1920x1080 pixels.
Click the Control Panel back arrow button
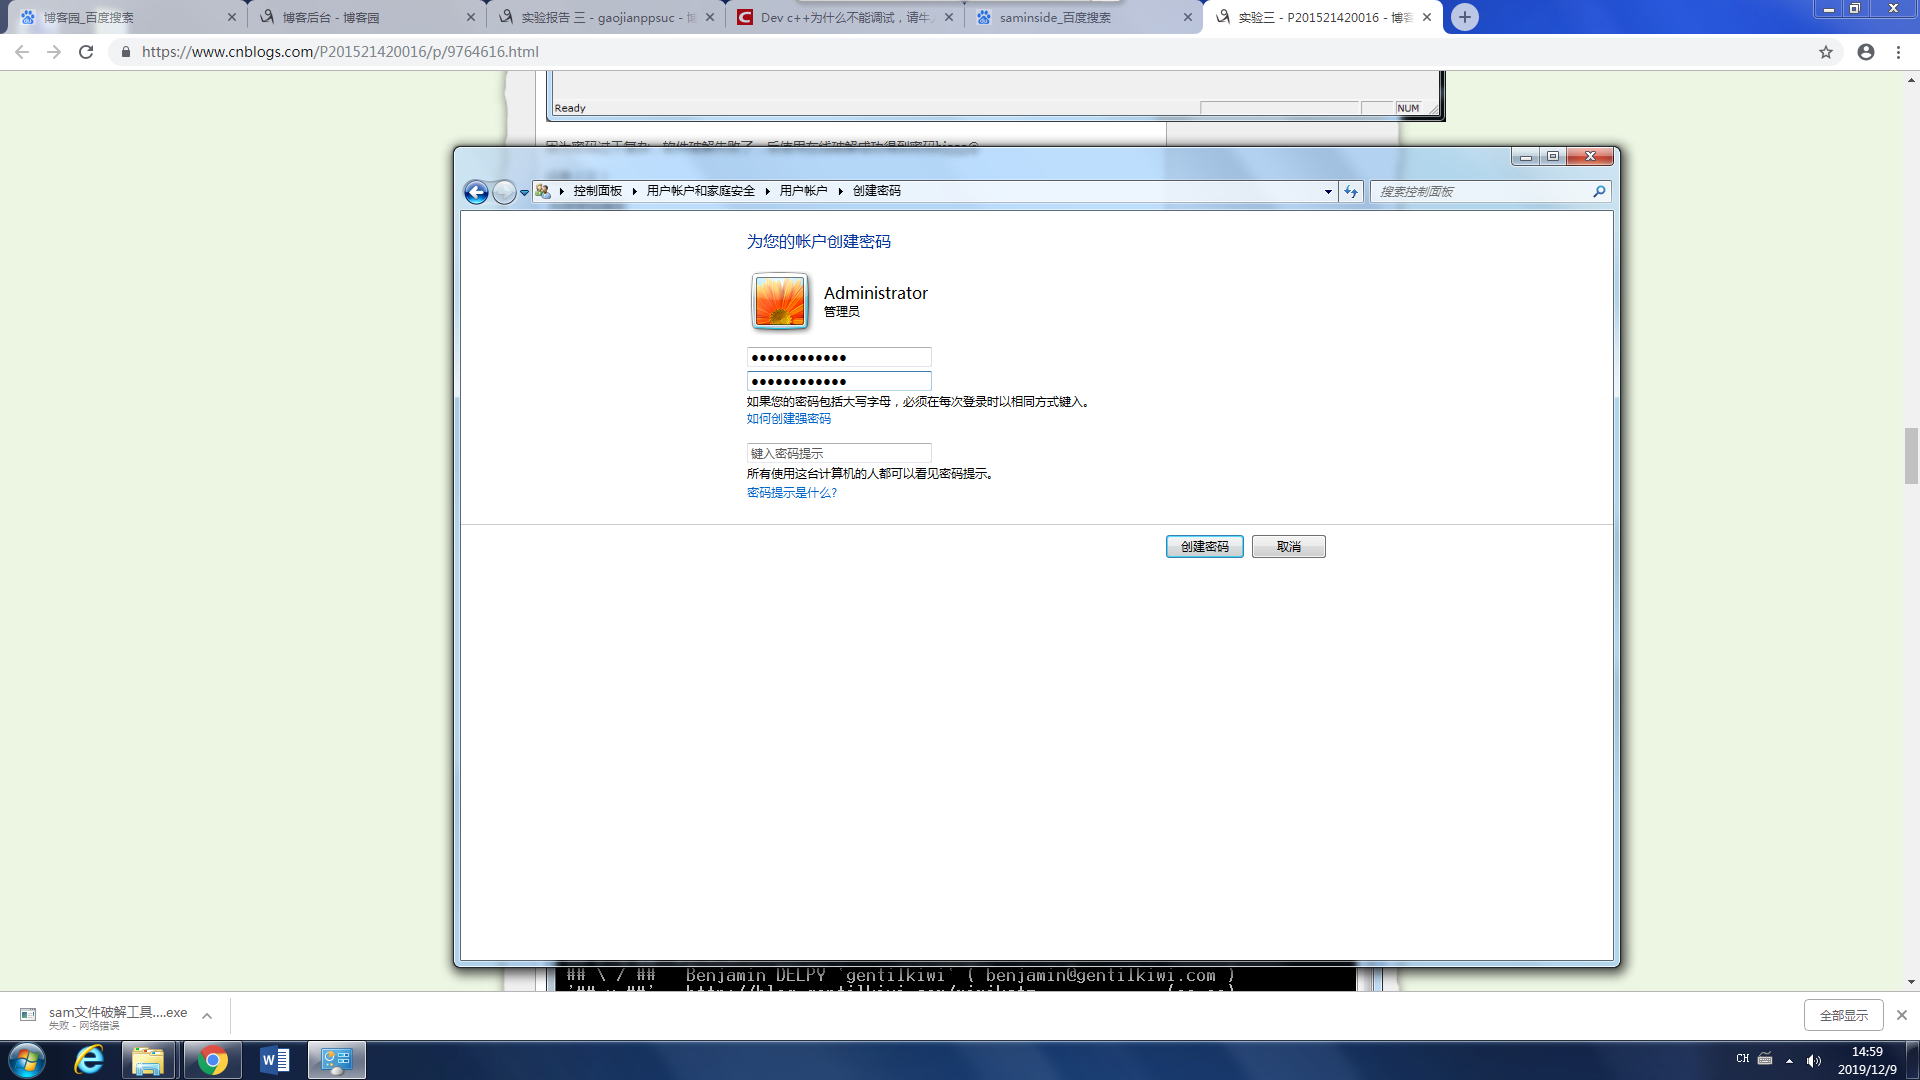click(x=476, y=192)
